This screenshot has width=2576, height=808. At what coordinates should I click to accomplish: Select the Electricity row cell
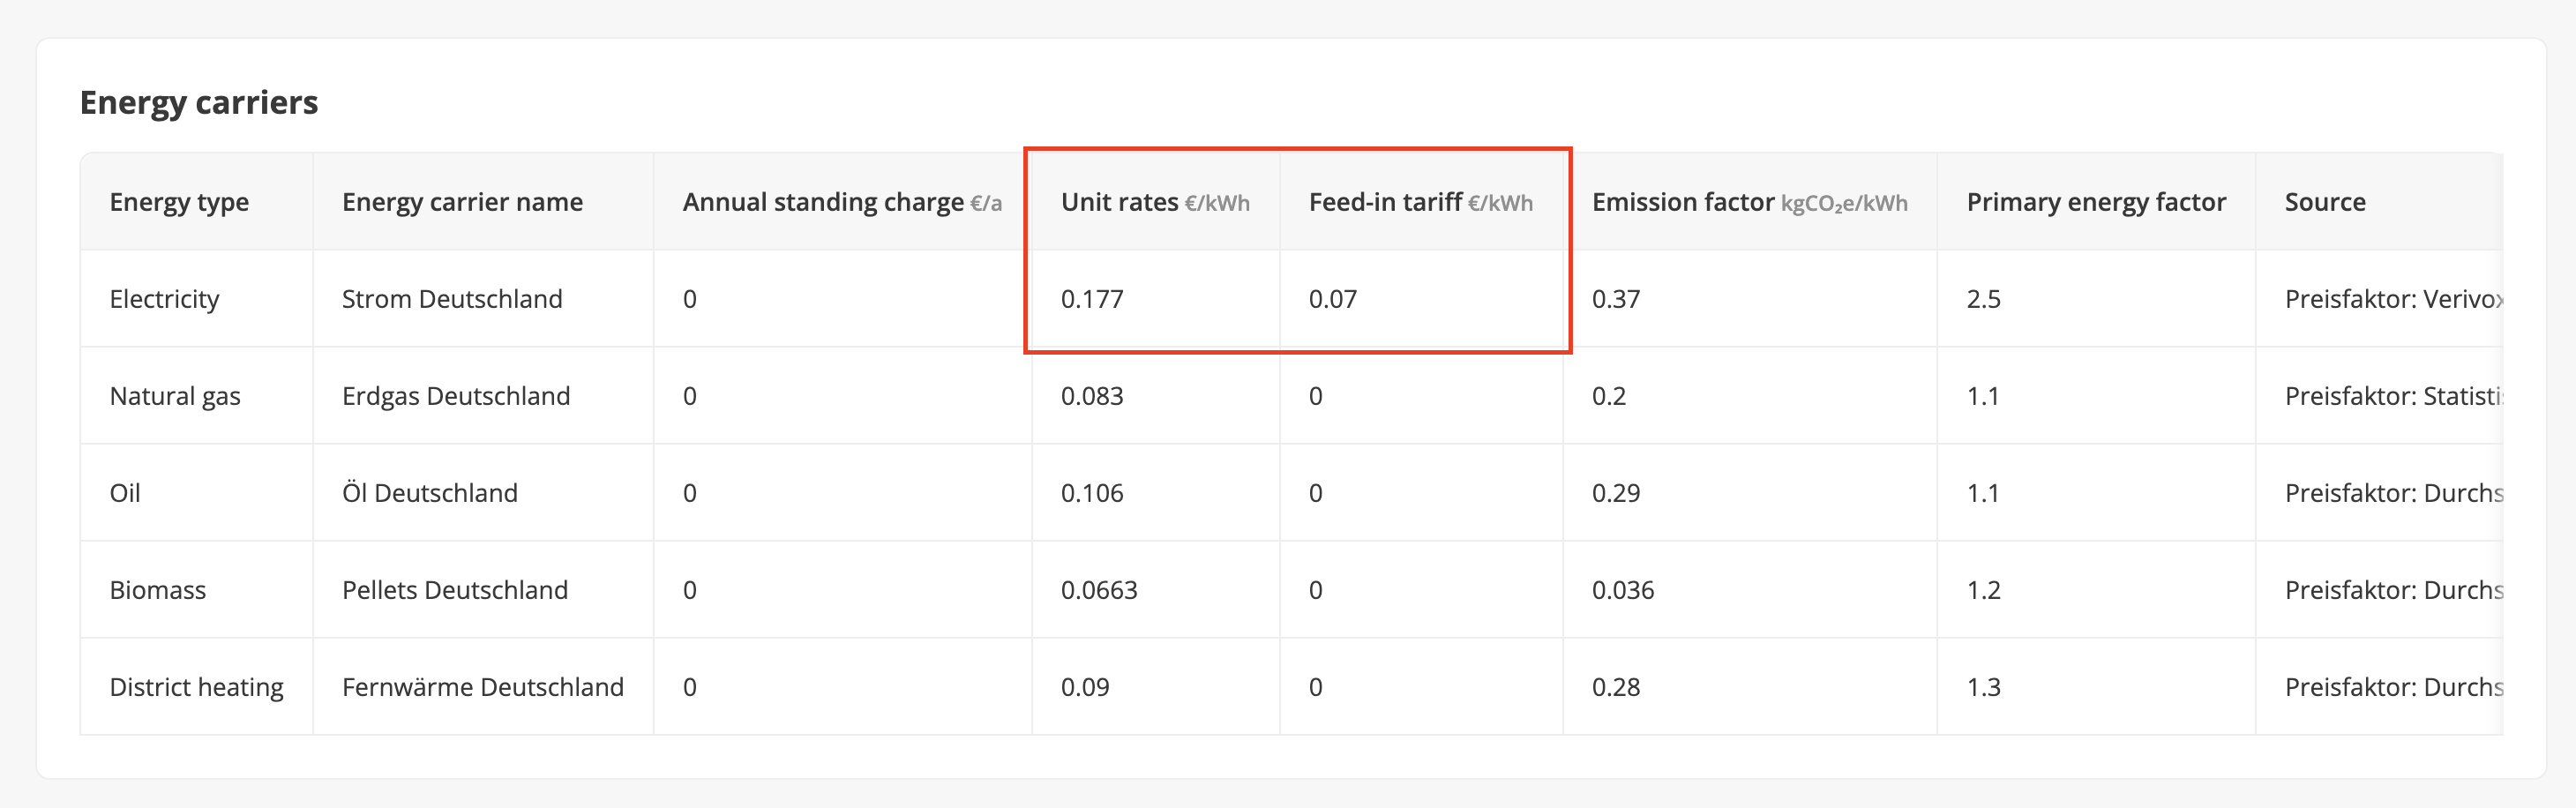tap(164, 299)
